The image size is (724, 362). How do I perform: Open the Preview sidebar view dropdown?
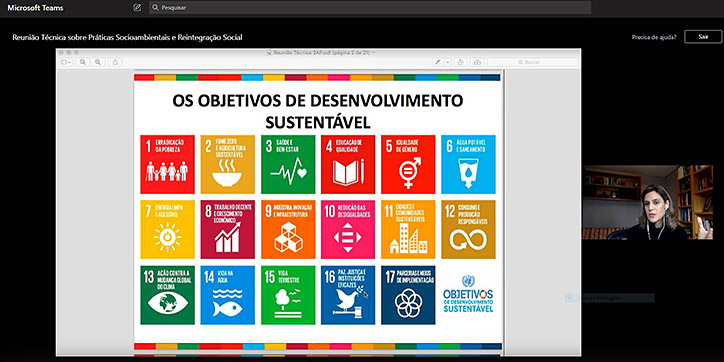coord(66,62)
